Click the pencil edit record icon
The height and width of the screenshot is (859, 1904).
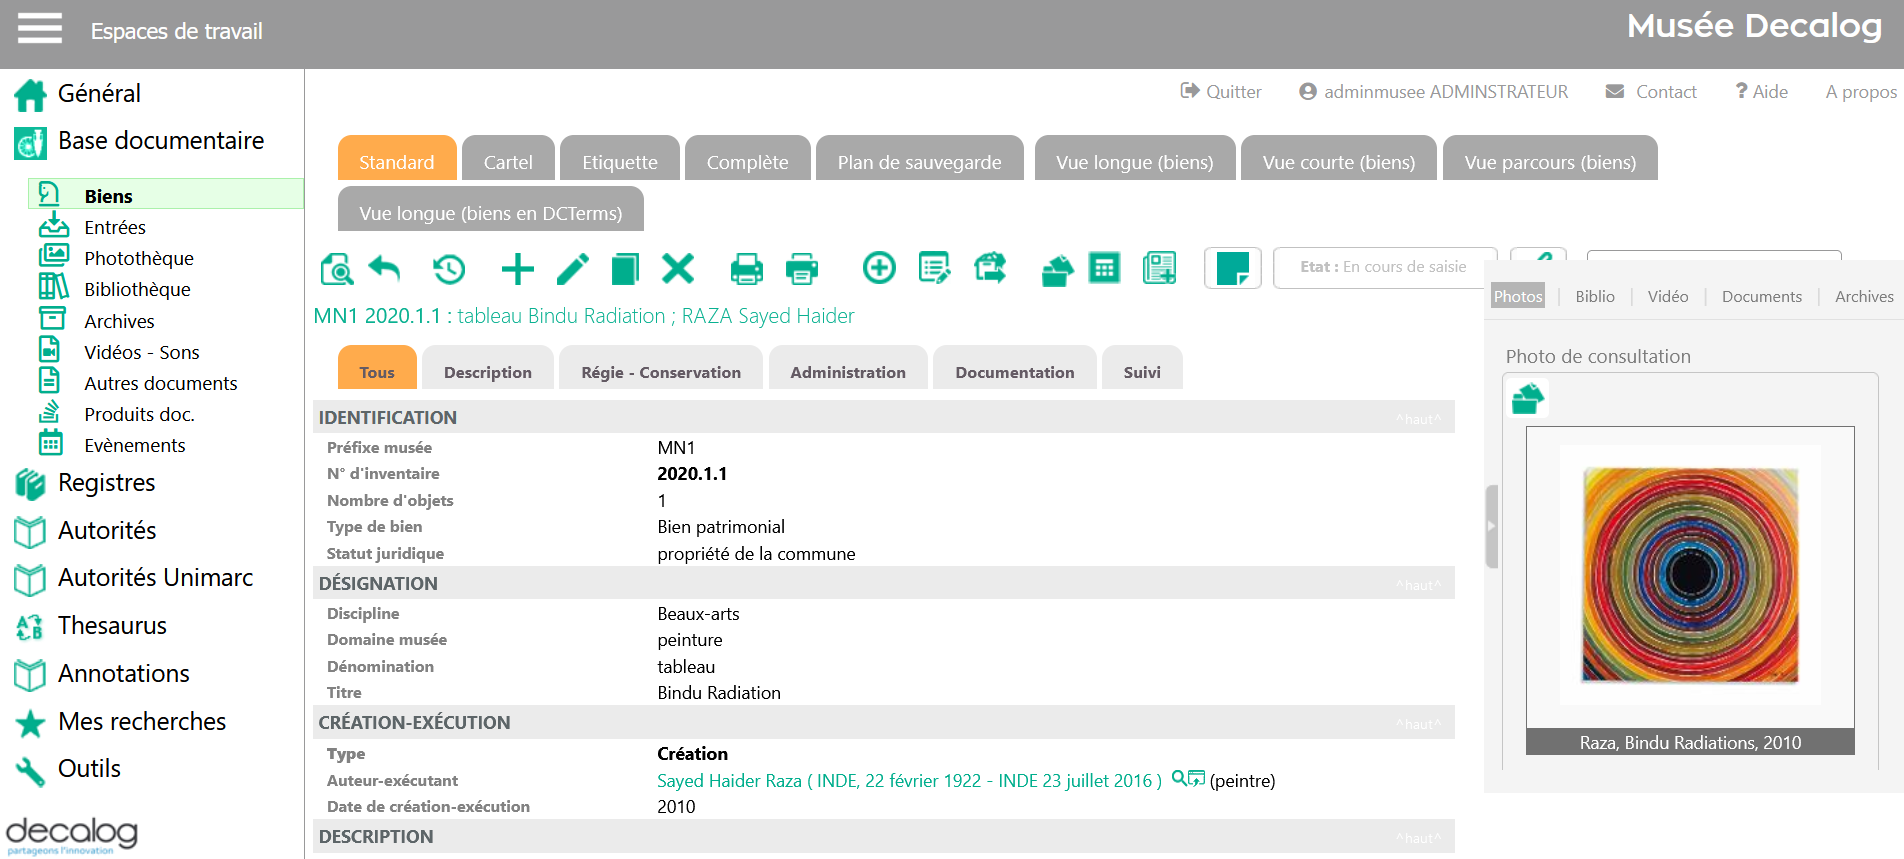coord(572,269)
